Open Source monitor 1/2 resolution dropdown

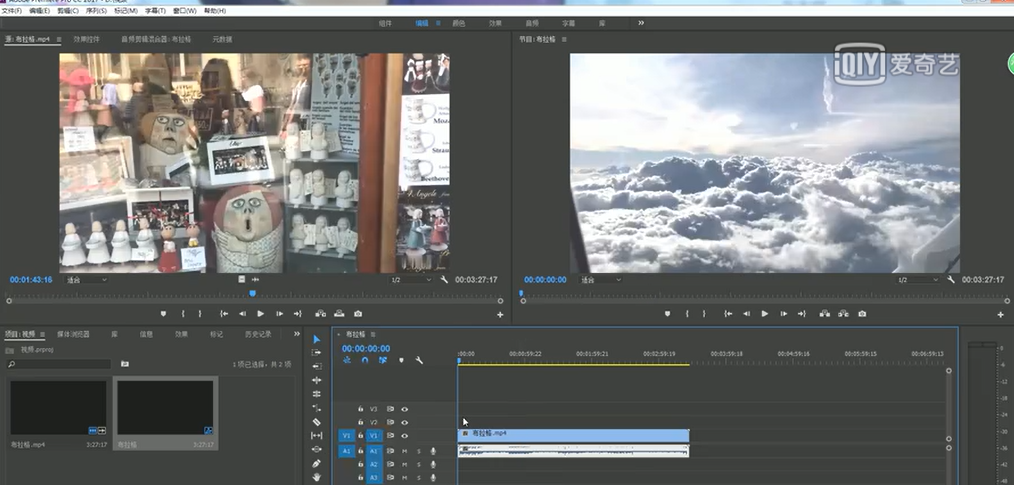click(x=411, y=280)
